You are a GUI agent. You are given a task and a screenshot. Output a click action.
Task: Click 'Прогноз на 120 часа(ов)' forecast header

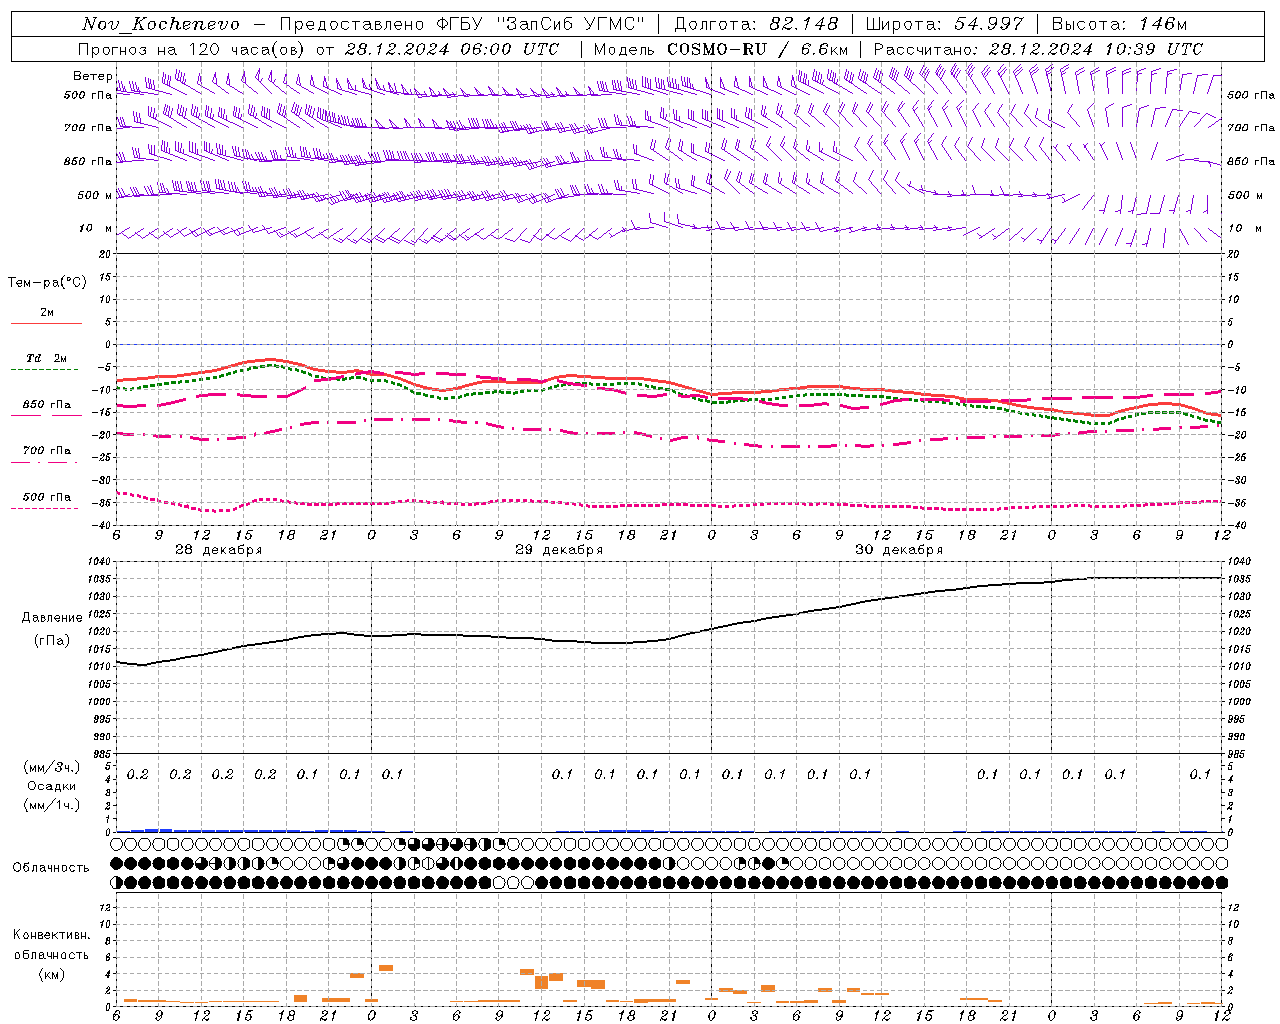[193, 49]
